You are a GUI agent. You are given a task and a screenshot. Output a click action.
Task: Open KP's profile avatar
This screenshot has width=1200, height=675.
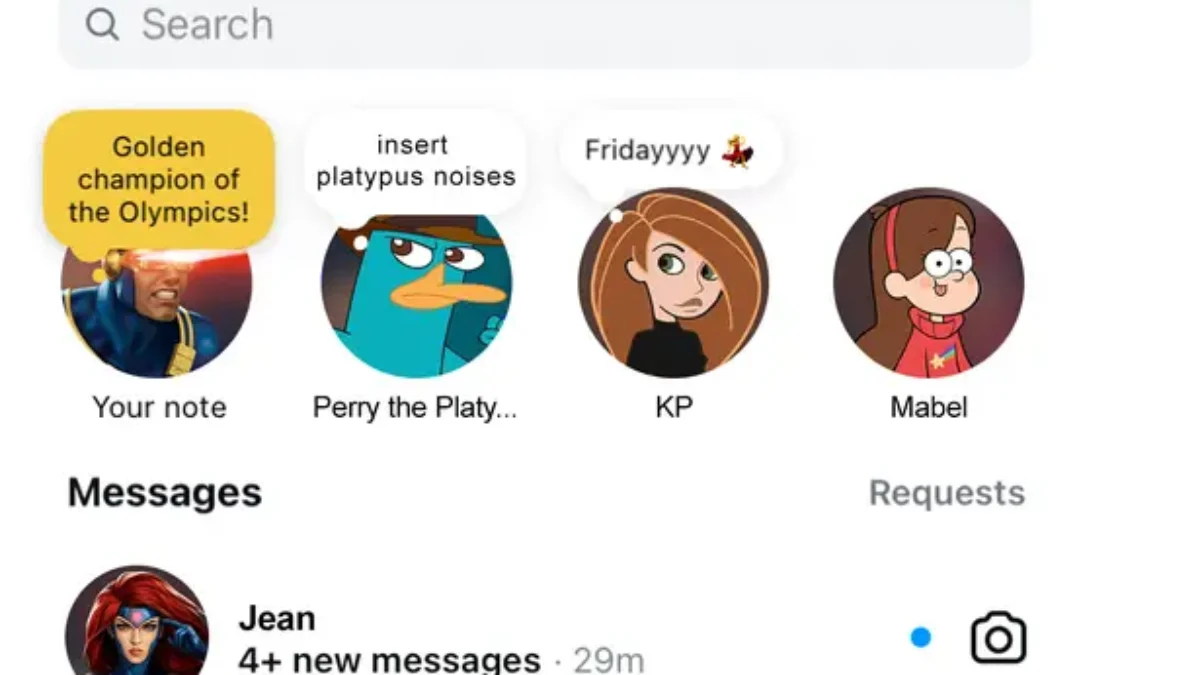click(673, 282)
